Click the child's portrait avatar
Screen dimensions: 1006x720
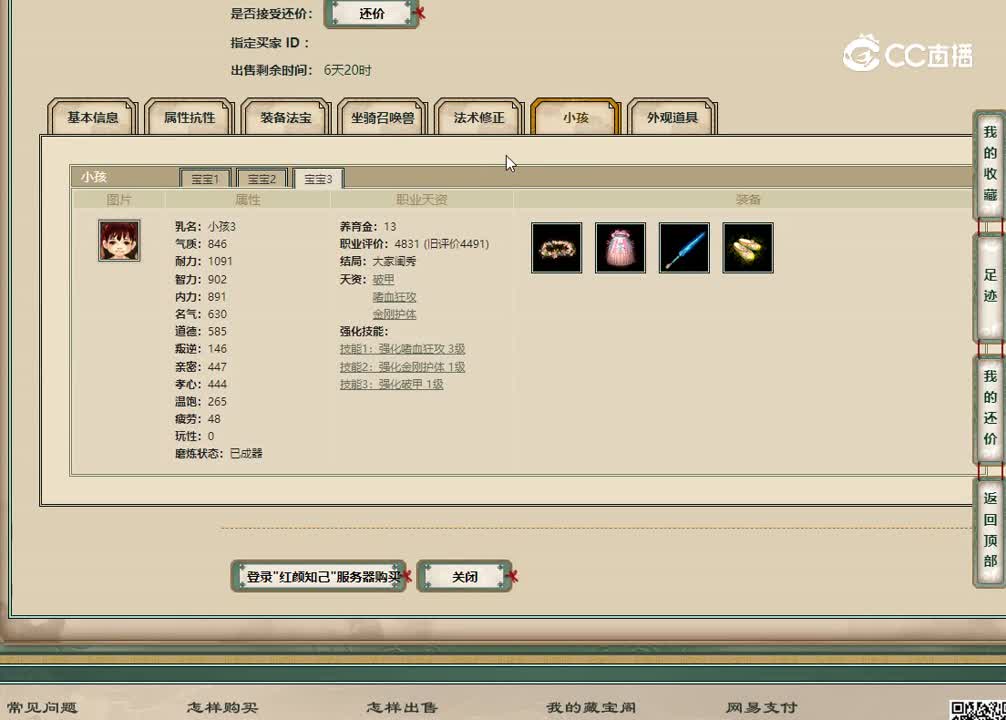[x=118, y=240]
